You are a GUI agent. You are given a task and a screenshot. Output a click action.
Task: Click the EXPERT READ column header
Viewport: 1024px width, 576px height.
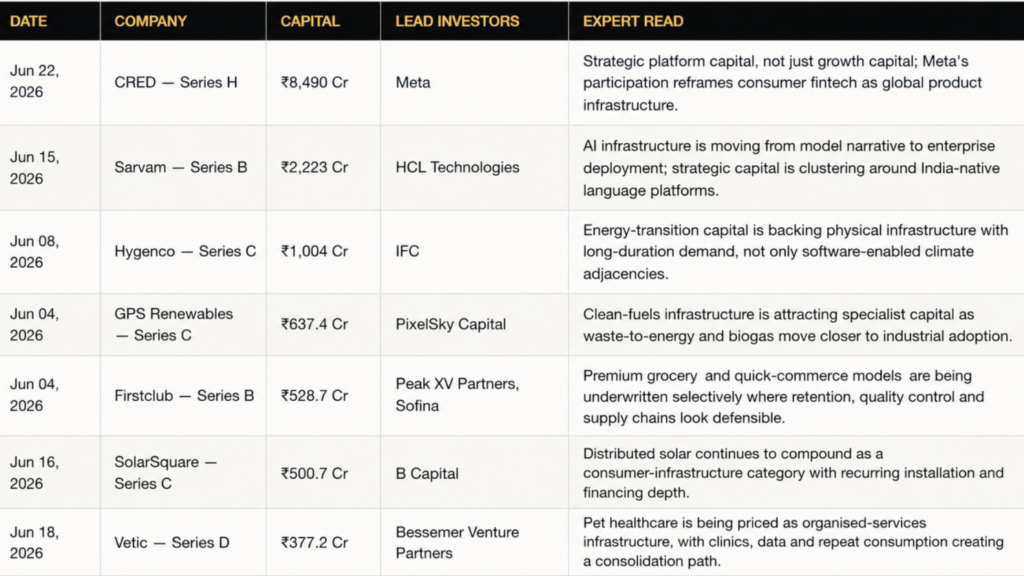[x=633, y=21]
